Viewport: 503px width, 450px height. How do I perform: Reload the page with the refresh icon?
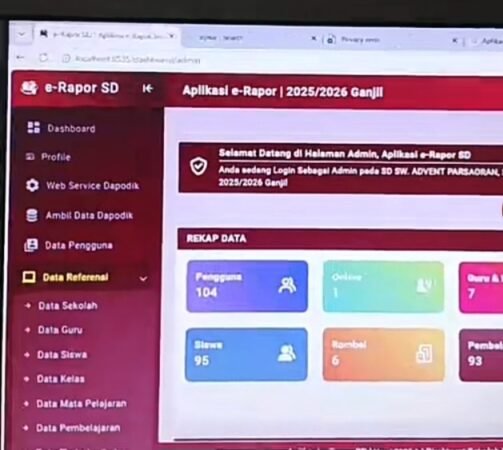pos(43,58)
